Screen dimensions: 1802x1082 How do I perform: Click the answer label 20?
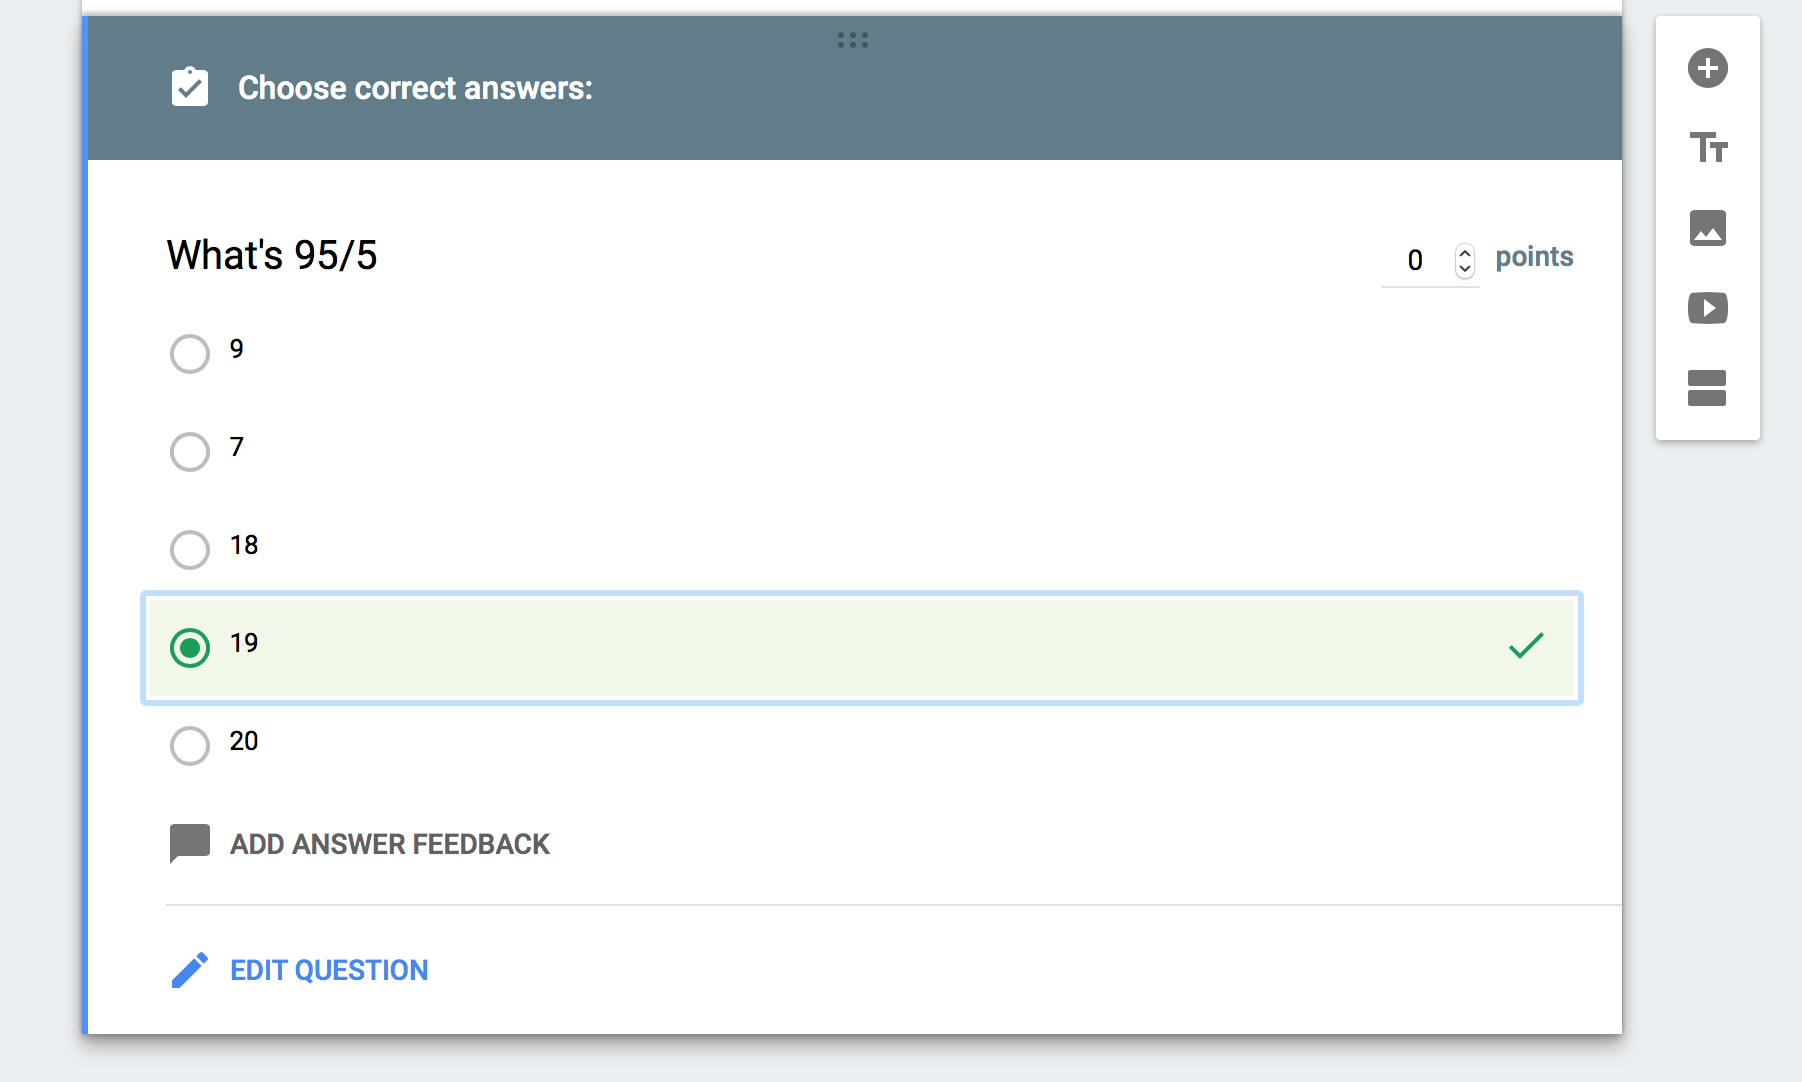(x=244, y=741)
